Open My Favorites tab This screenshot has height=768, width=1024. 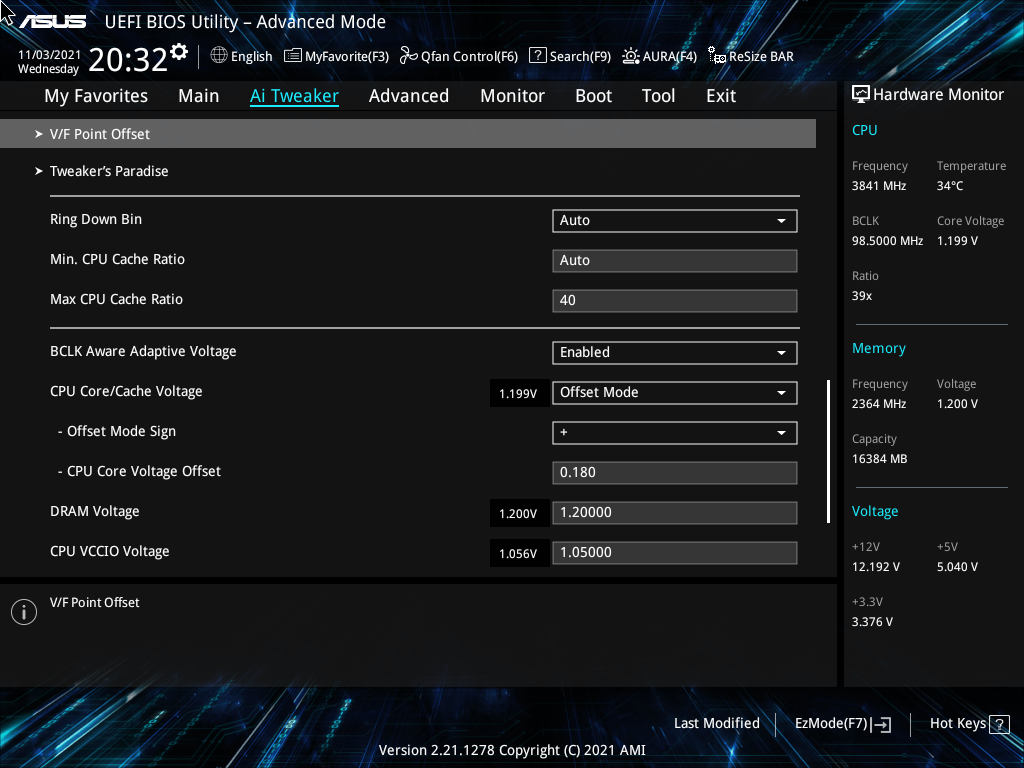click(x=96, y=95)
